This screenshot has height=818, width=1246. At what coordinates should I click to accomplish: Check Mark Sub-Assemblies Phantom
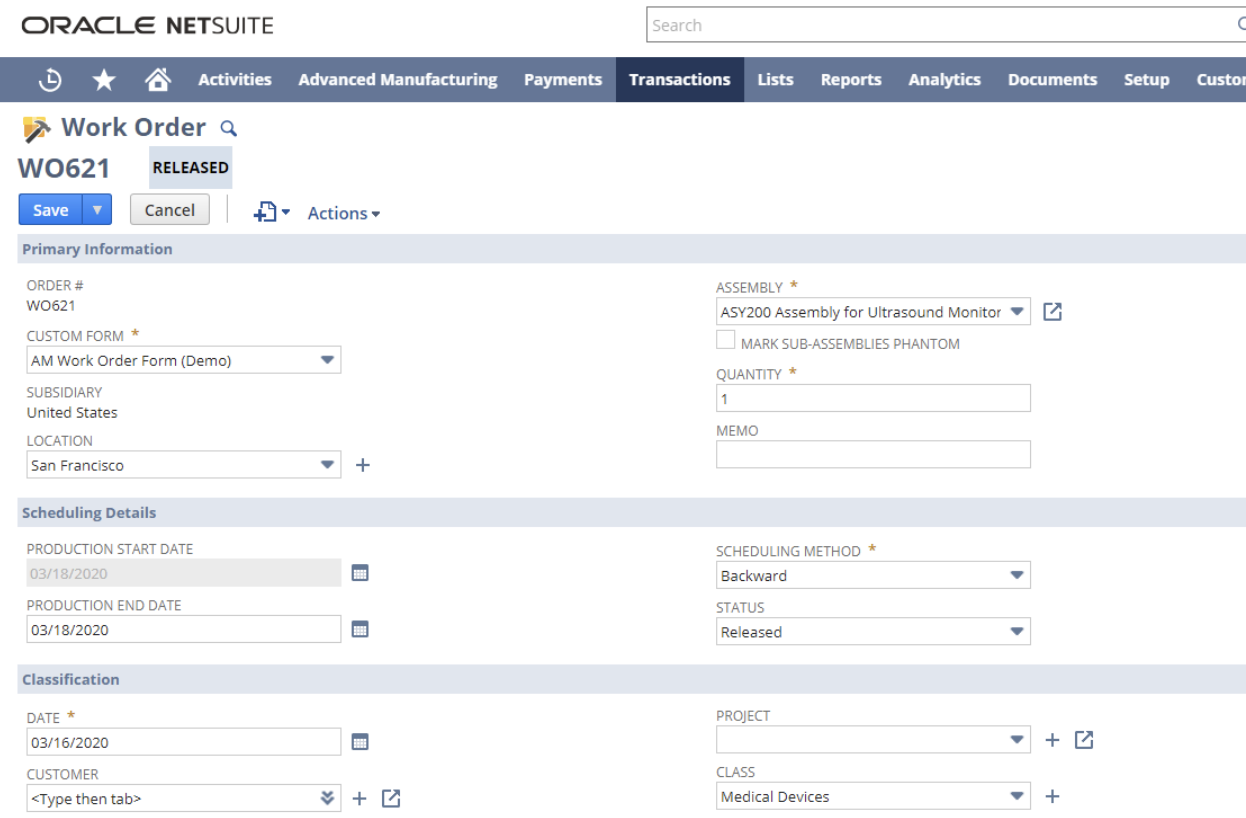coord(725,341)
